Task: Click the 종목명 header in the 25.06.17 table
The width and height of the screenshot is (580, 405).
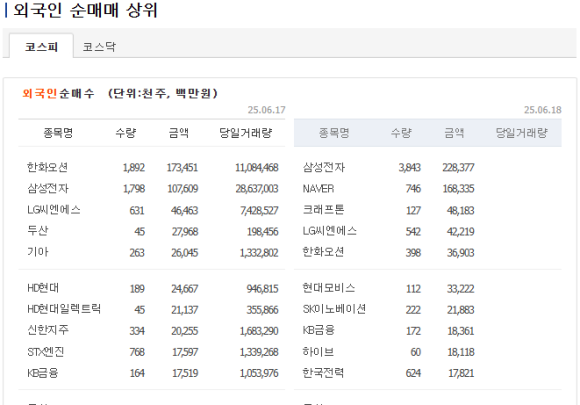Action: click(x=58, y=132)
